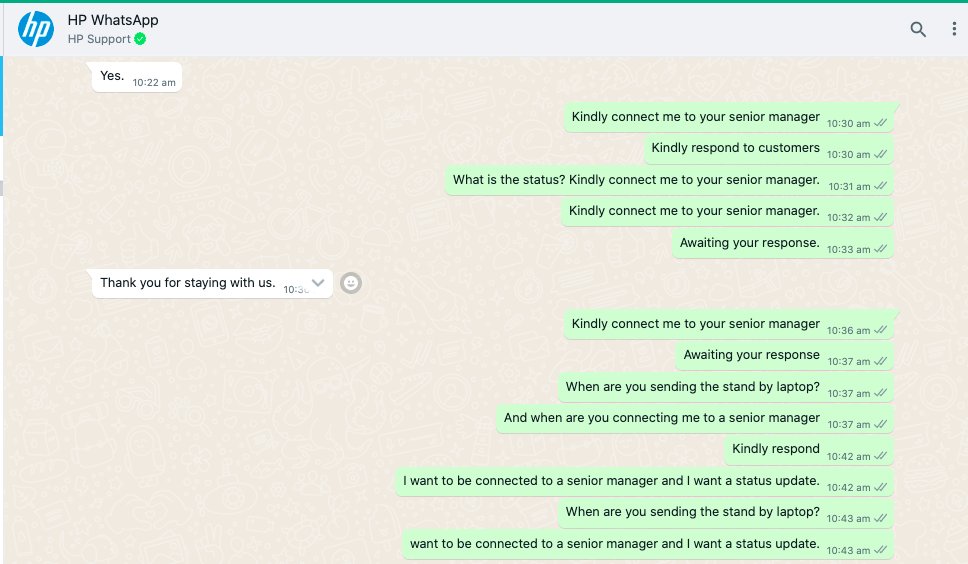Open the HP logo profile picture
Viewport: 968px width, 564px height.
click(36, 29)
